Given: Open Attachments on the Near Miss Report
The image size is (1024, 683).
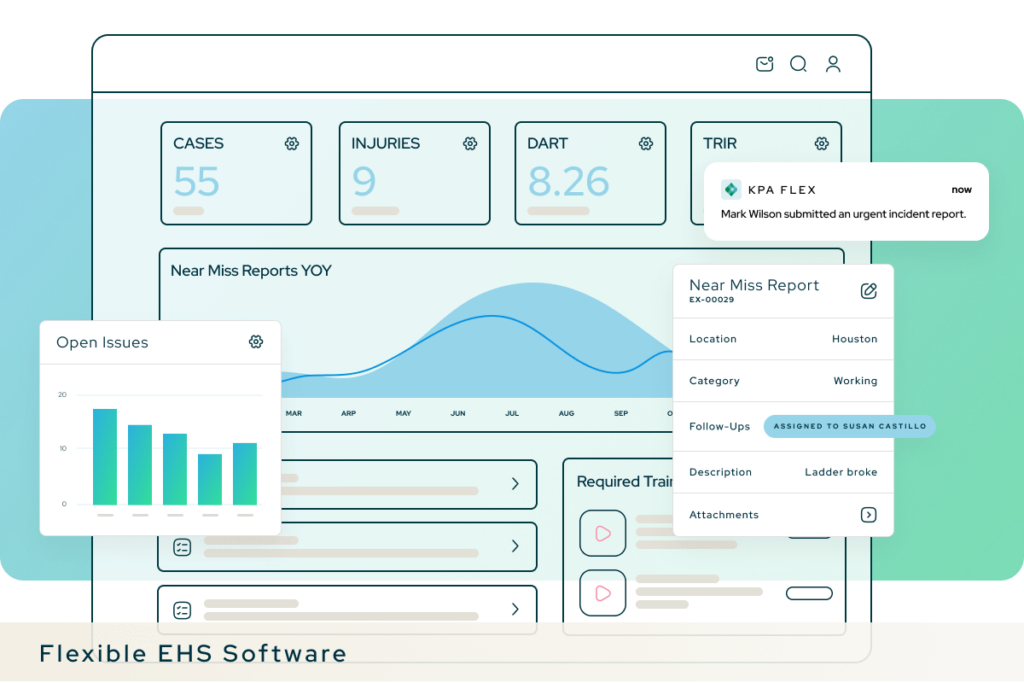Looking at the screenshot, I should [869, 514].
